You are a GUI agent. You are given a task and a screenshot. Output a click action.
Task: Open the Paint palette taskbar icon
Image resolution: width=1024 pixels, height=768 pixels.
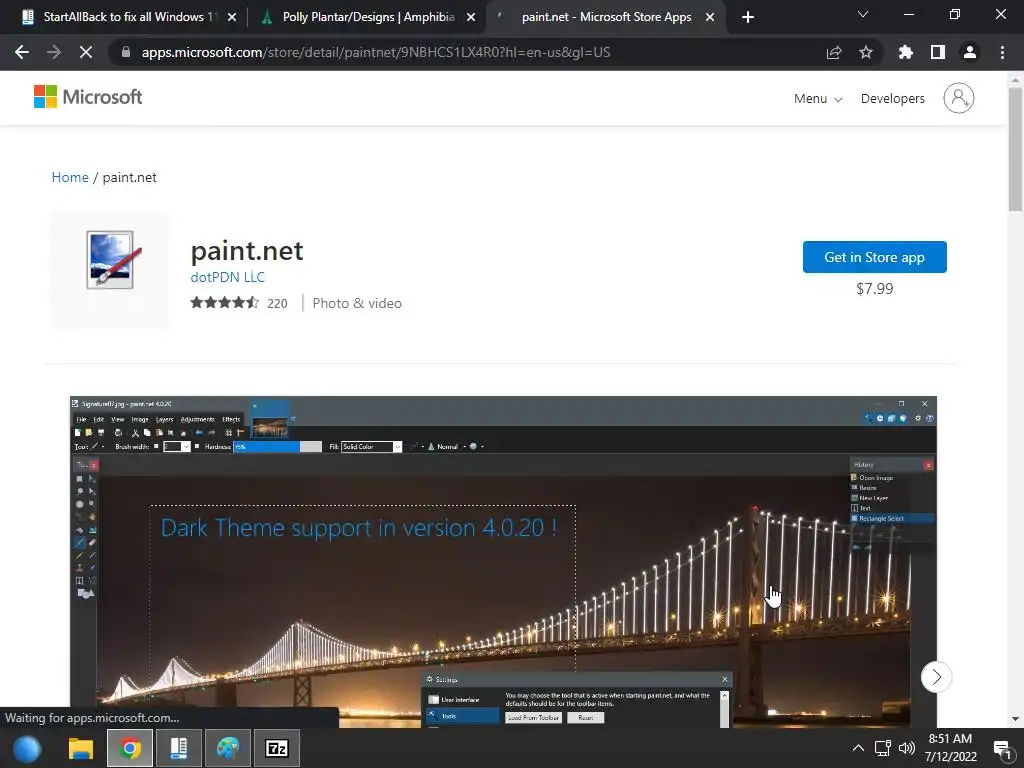[x=228, y=748]
